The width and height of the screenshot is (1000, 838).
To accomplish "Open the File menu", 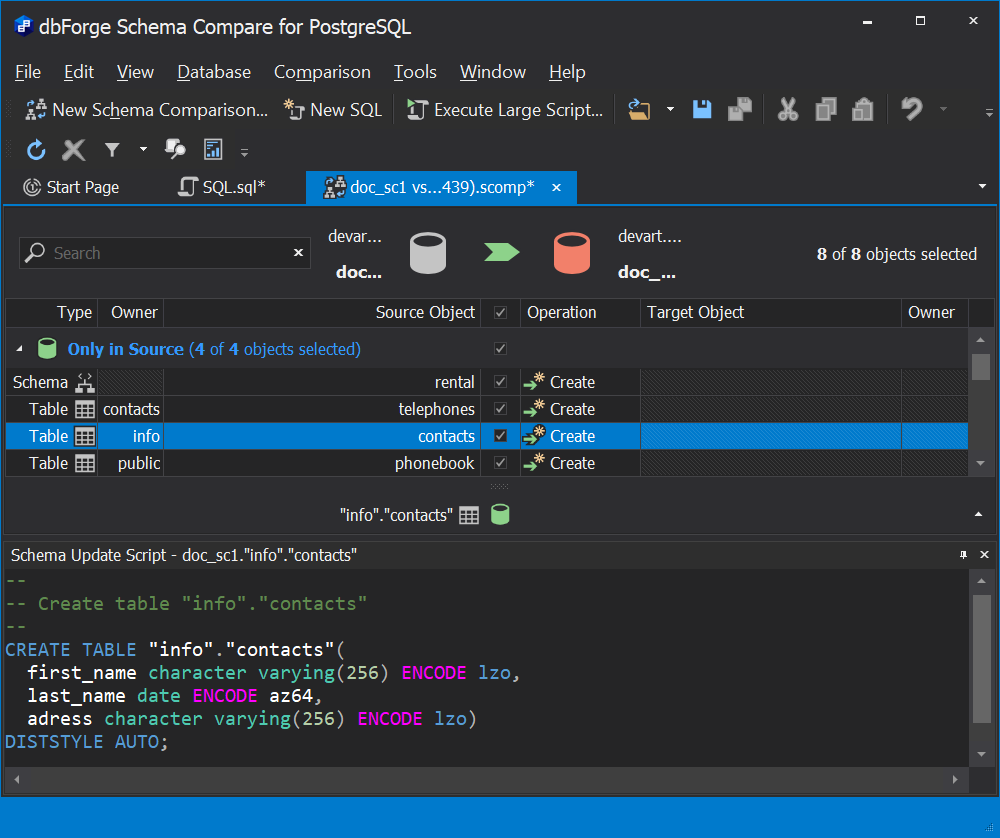I will coord(28,72).
